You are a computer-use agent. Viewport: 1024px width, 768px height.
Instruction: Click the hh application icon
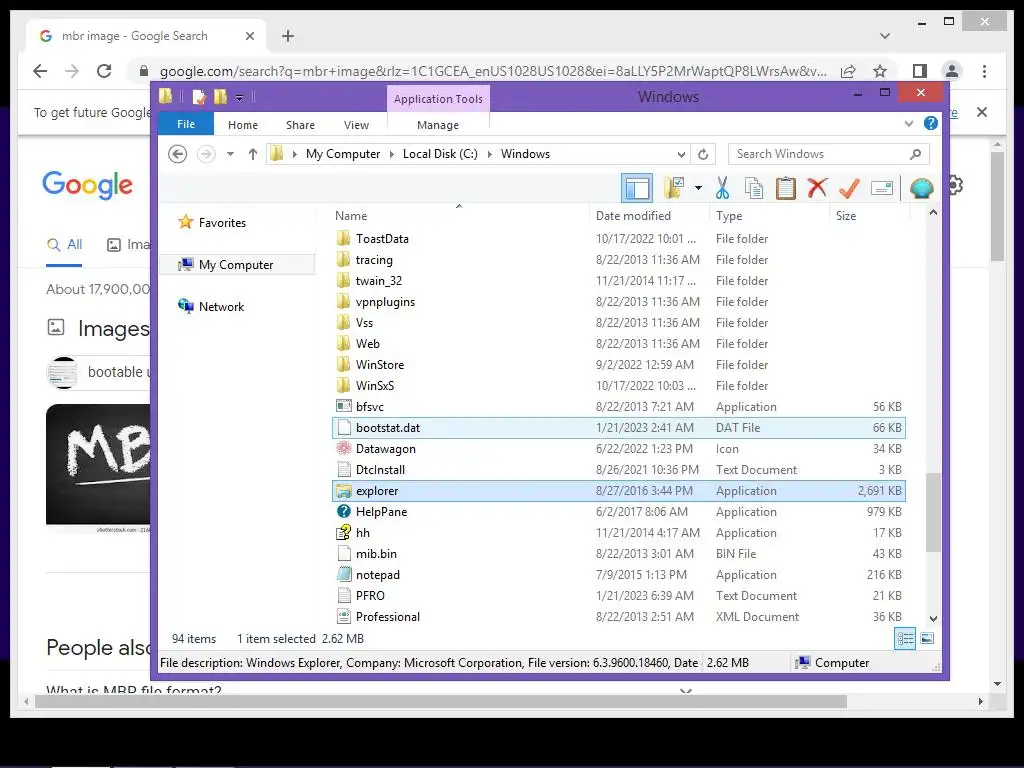(x=344, y=533)
